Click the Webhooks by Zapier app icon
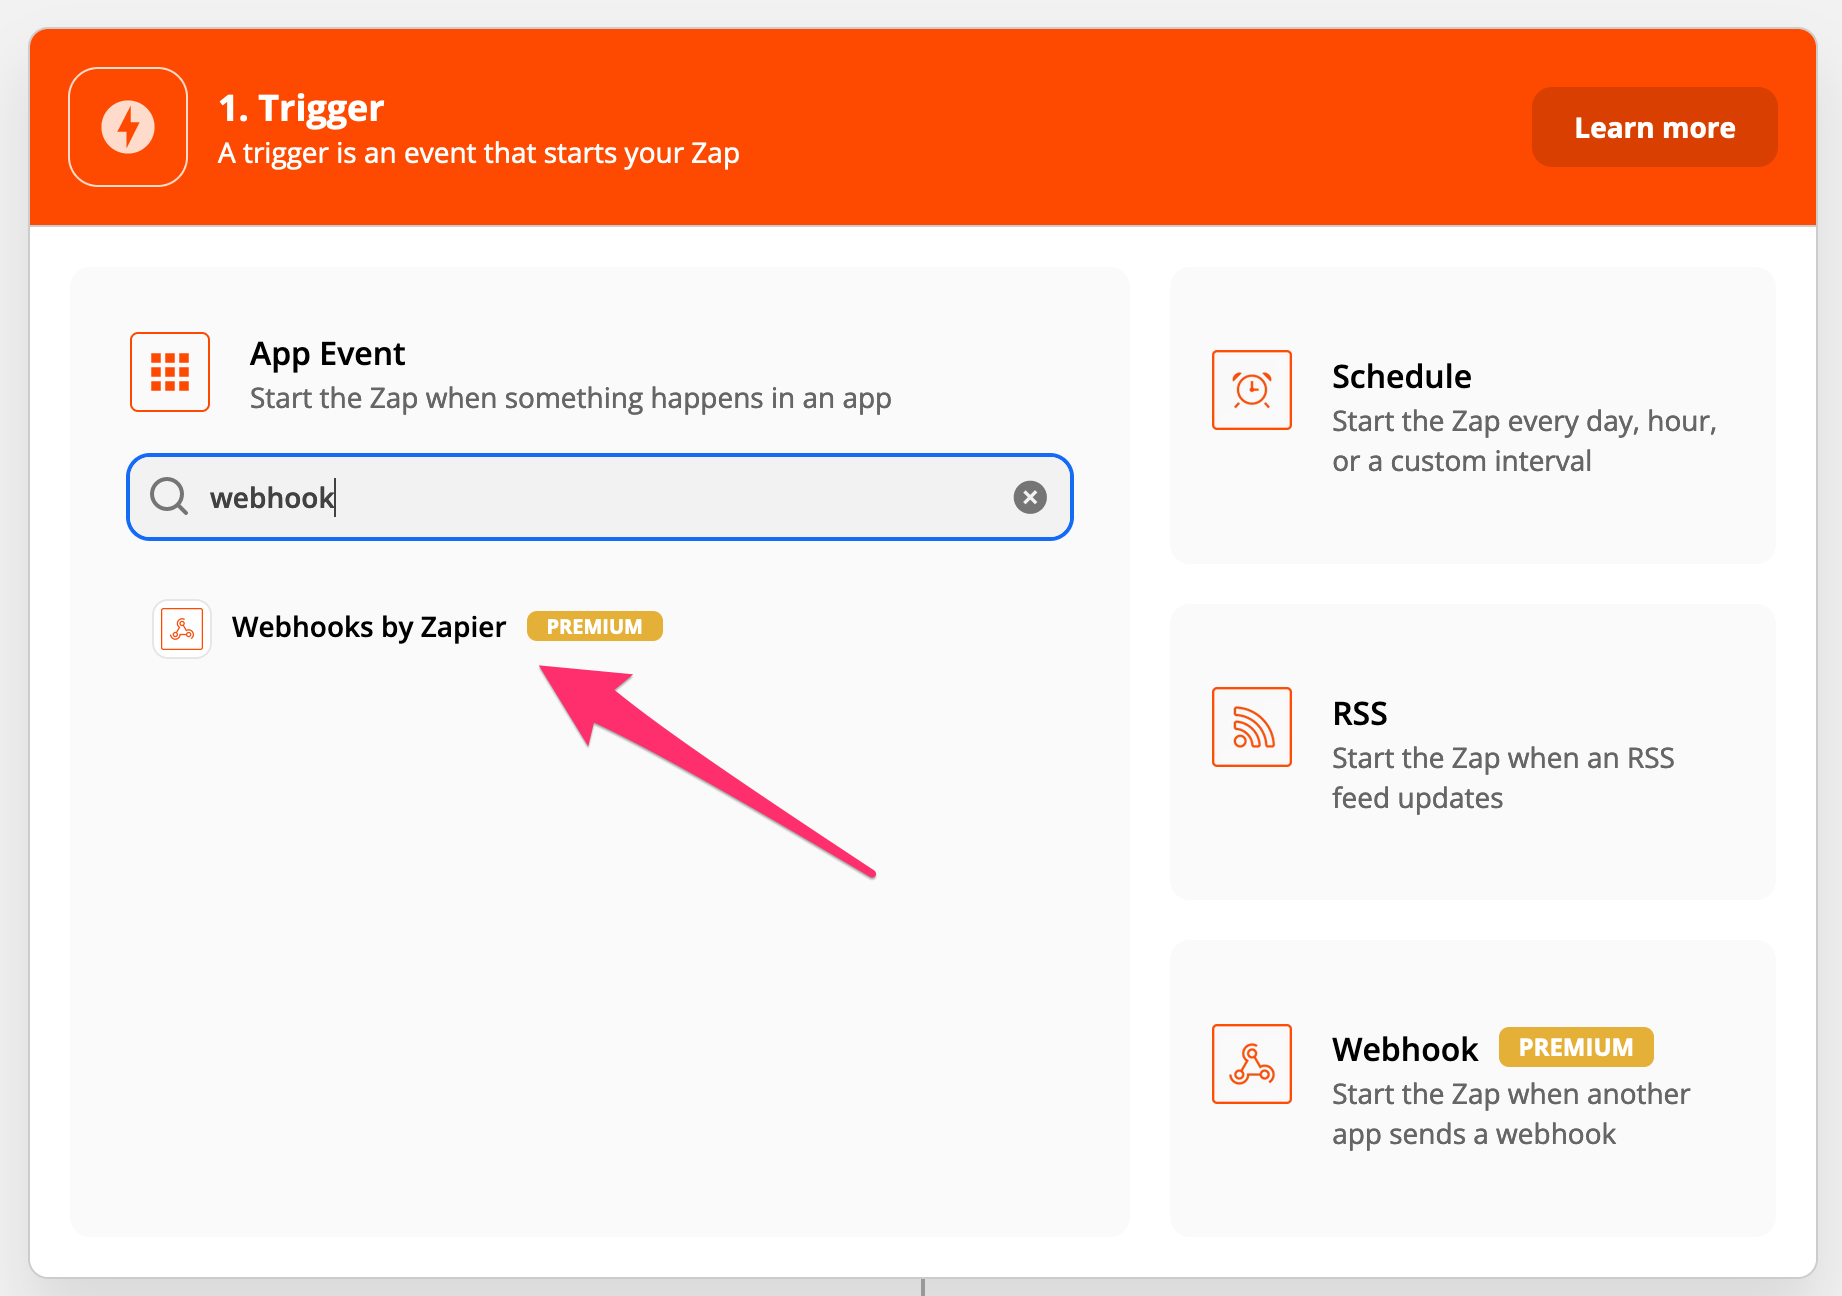This screenshot has width=1842, height=1296. (182, 628)
